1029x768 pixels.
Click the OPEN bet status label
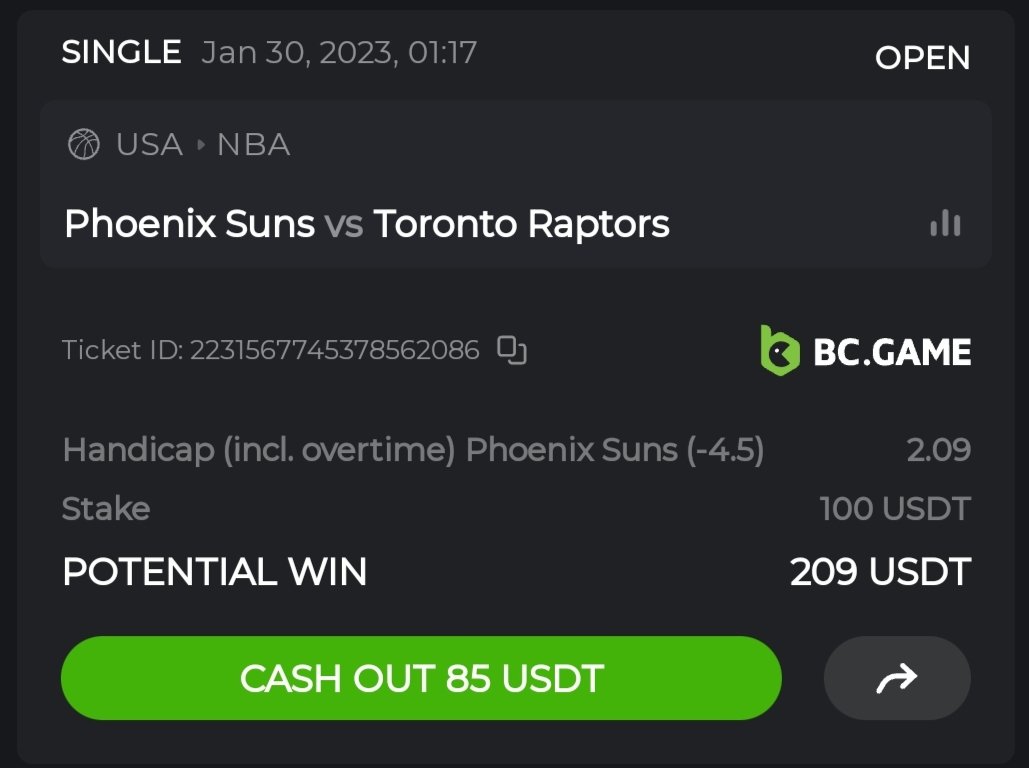pyautogui.click(x=922, y=58)
